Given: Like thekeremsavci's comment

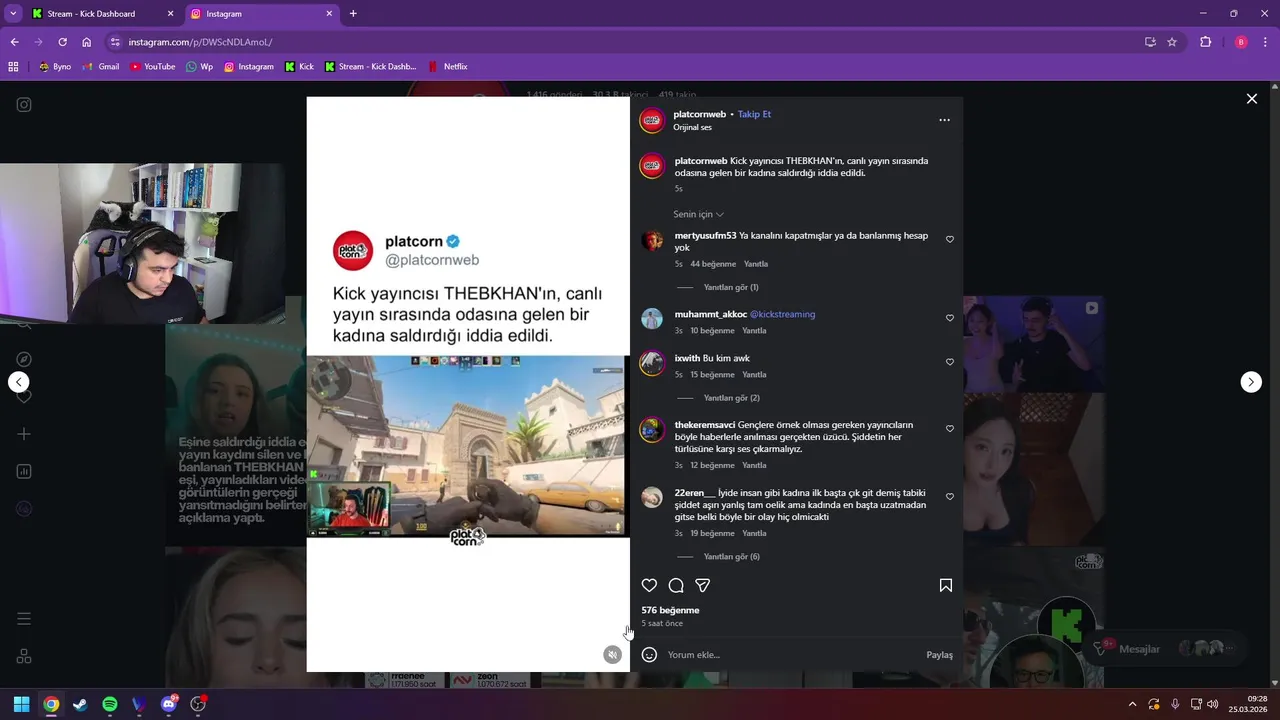Looking at the screenshot, I should (950, 429).
